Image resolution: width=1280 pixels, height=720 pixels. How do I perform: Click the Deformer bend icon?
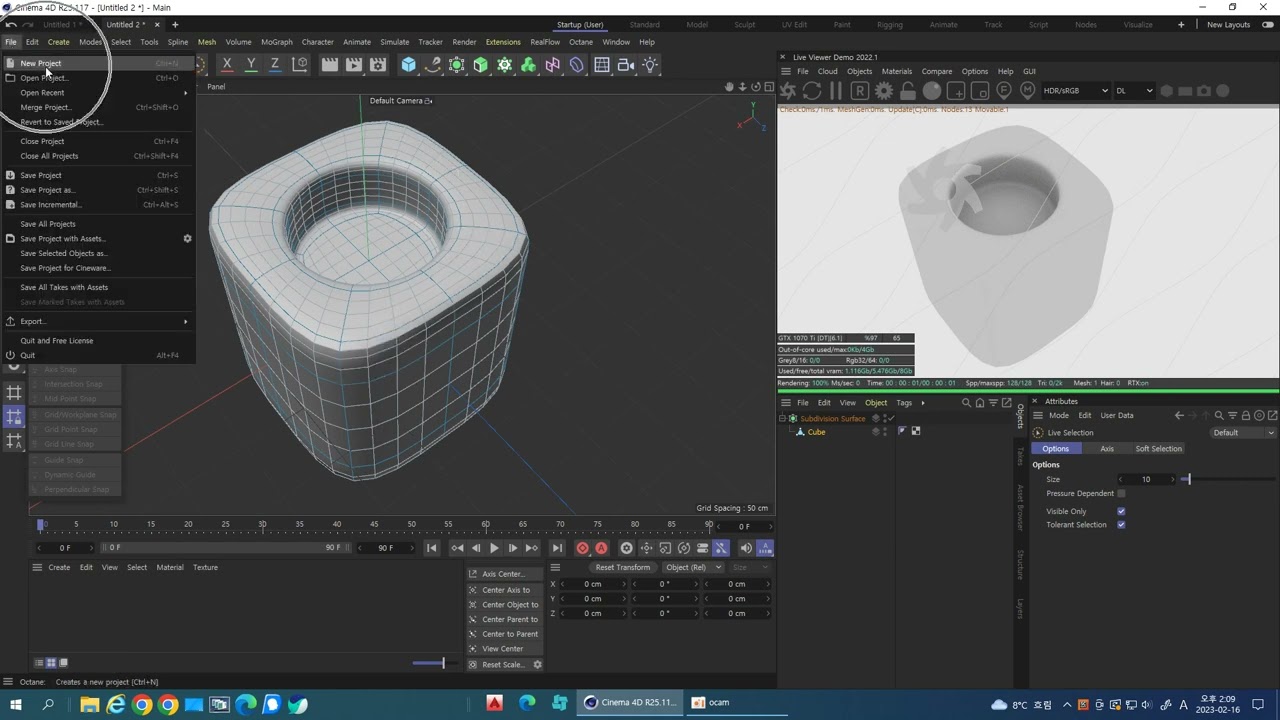[x=577, y=65]
